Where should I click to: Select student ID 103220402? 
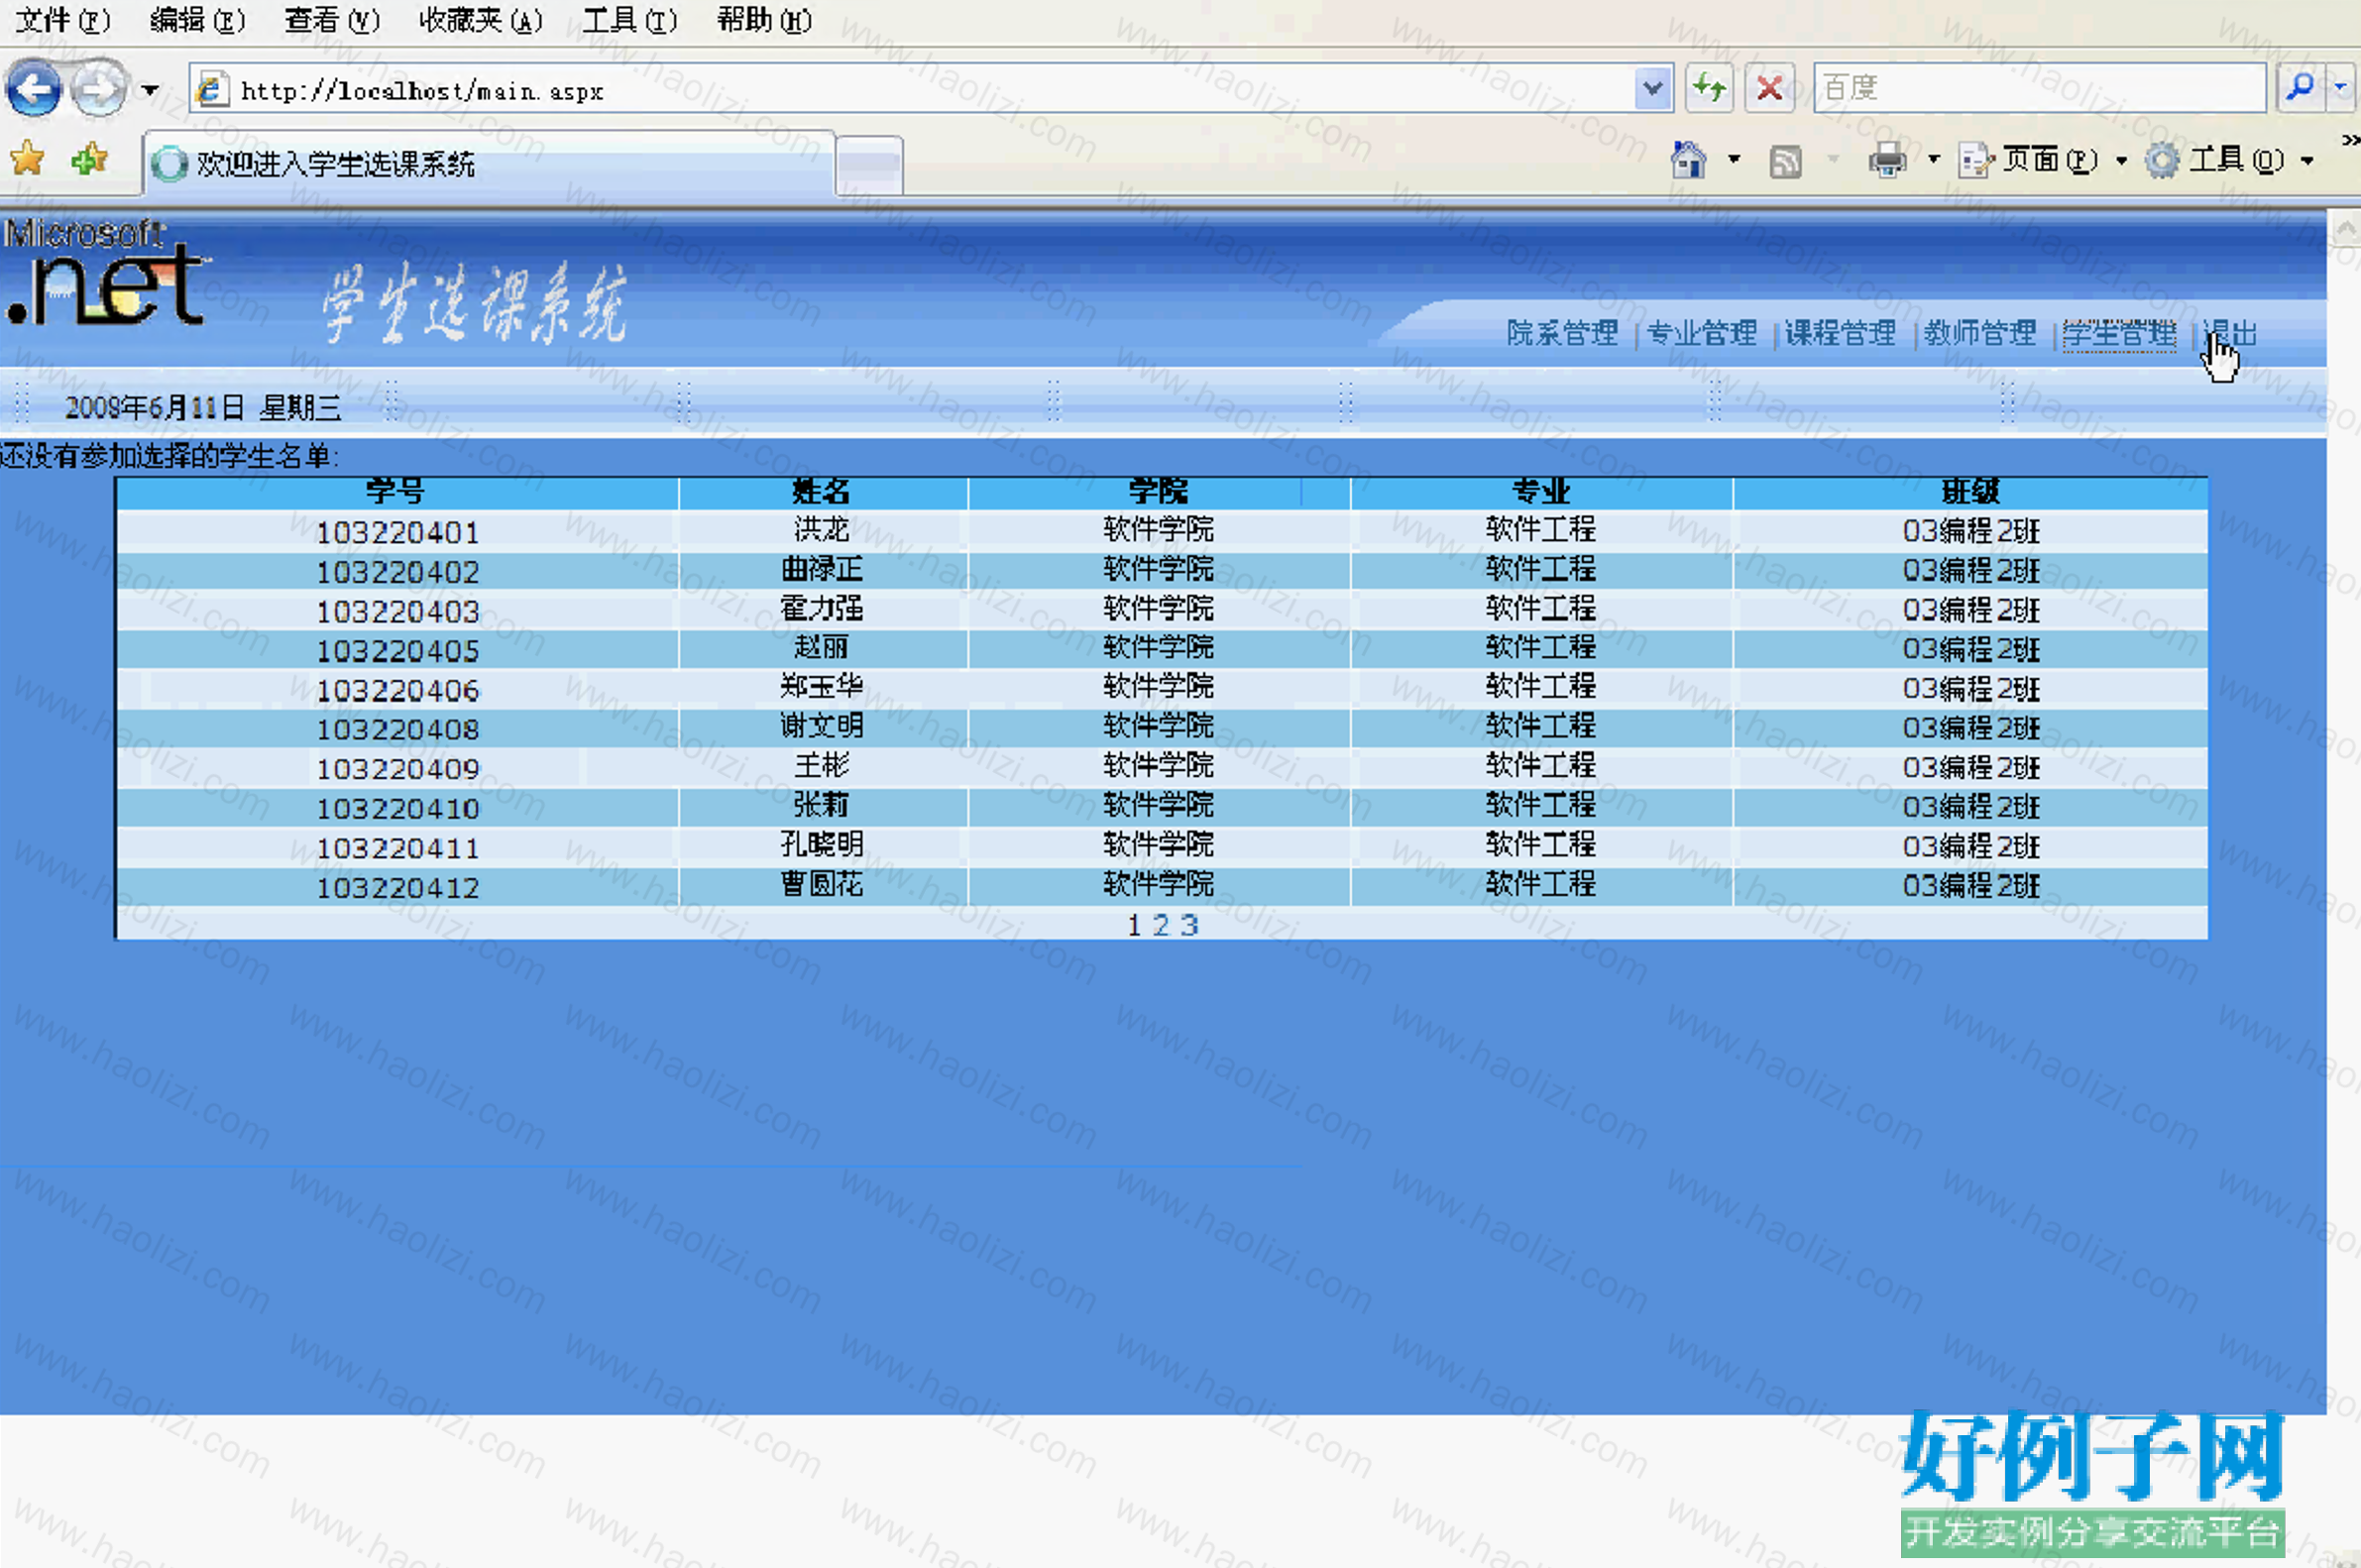tap(398, 572)
